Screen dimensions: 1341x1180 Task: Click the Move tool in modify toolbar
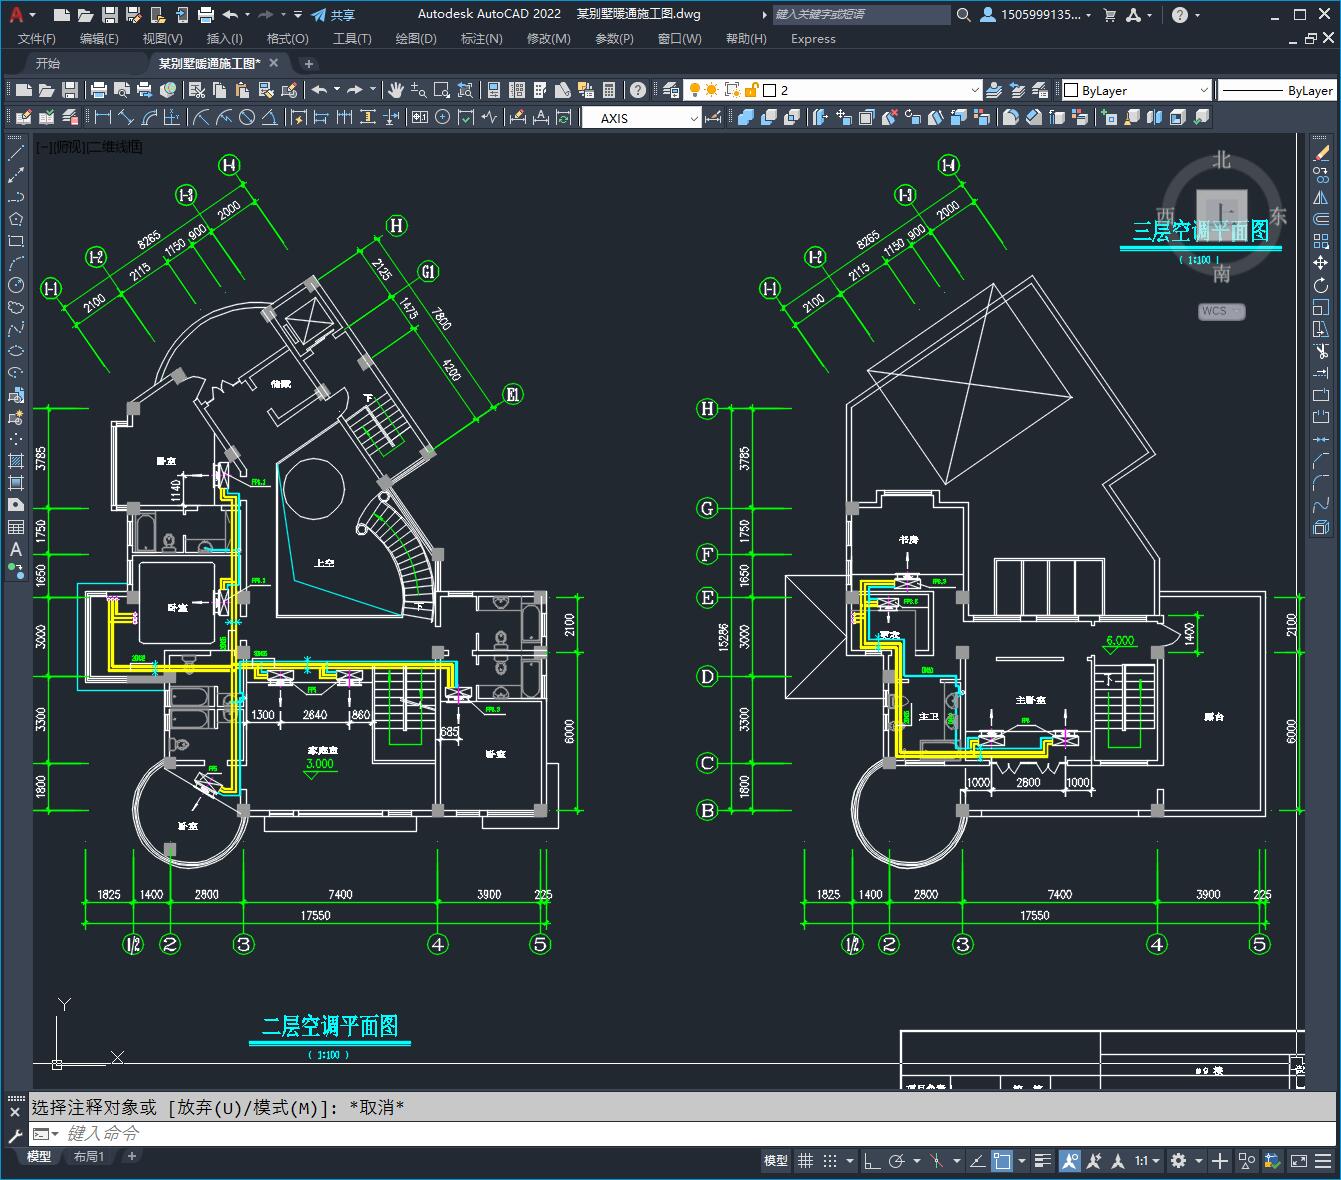click(x=1321, y=263)
